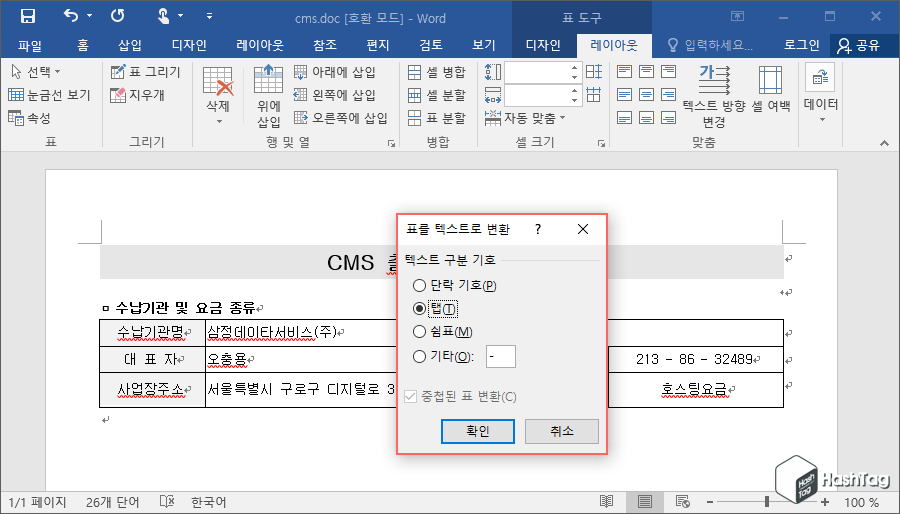The image size is (900, 514).
Task: Toggle 눈금선 보기 gridlines
Action: click(x=49, y=95)
